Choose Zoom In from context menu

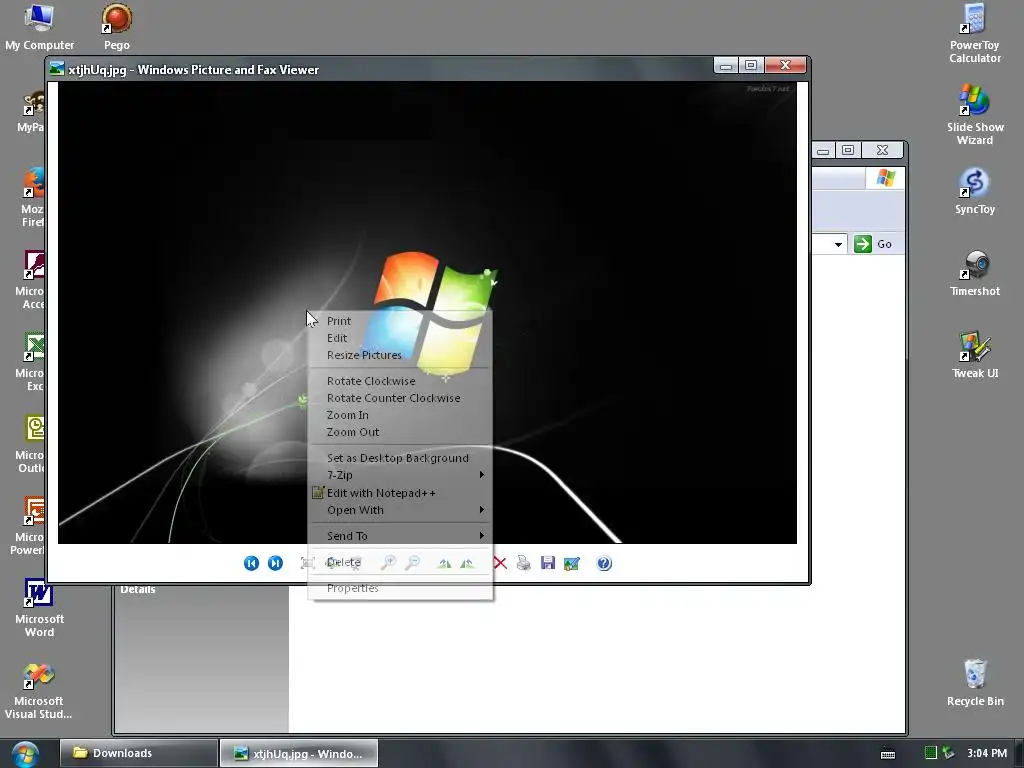point(400,415)
